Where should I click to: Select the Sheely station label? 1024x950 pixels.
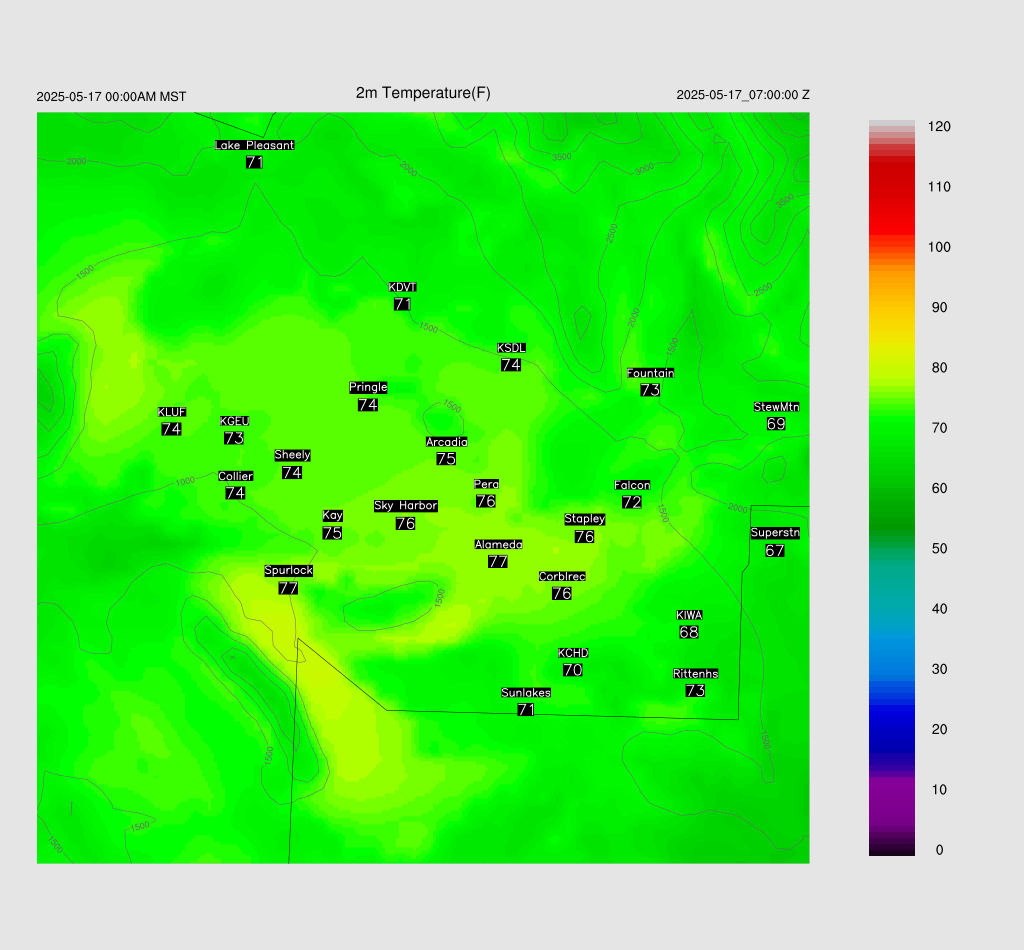click(x=292, y=455)
